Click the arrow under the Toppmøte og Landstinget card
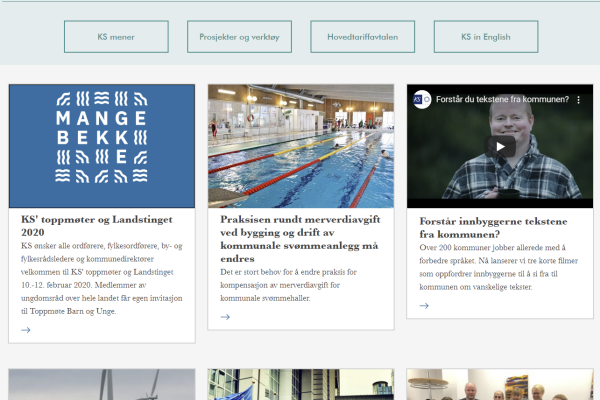Screen dimensions: 600x400 pos(26,330)
